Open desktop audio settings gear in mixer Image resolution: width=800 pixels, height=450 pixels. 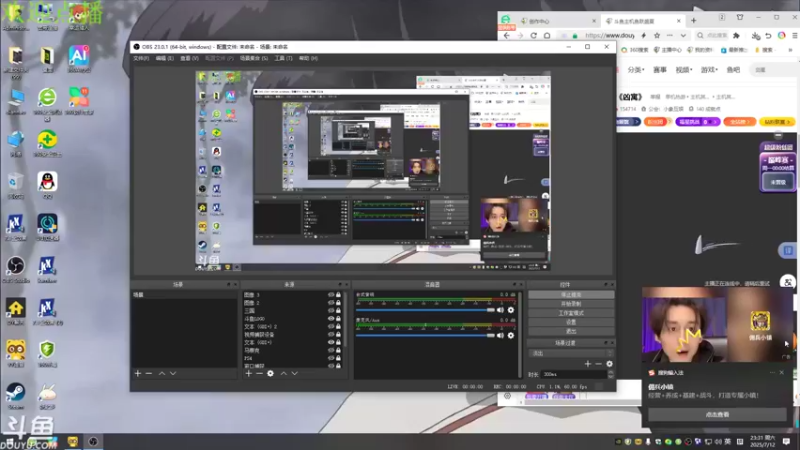(511, 310)
